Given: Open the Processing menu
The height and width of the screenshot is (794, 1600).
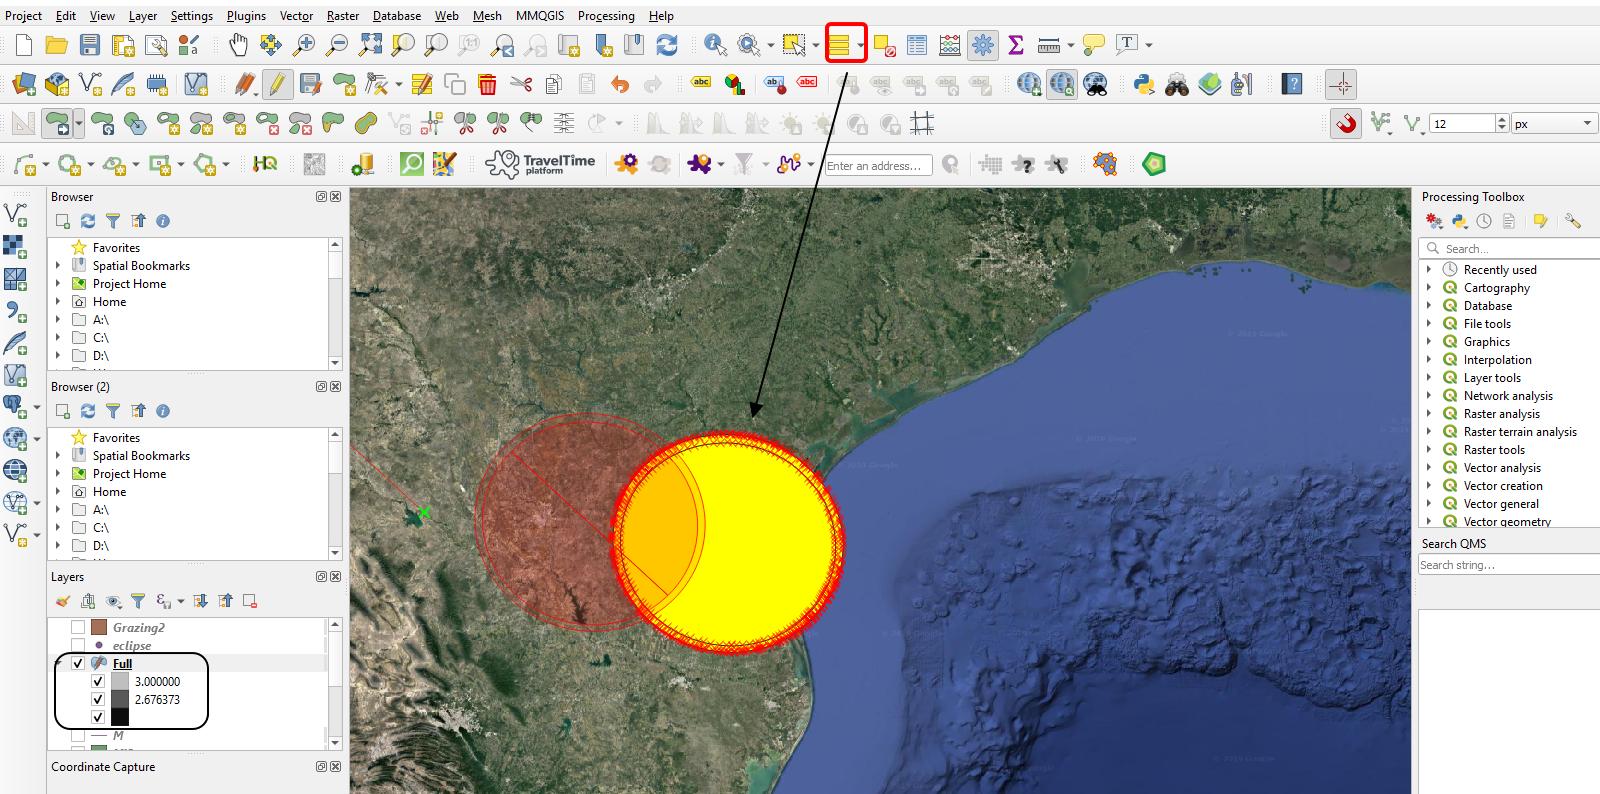Looking at the screenshot, I should coord(606,16).
